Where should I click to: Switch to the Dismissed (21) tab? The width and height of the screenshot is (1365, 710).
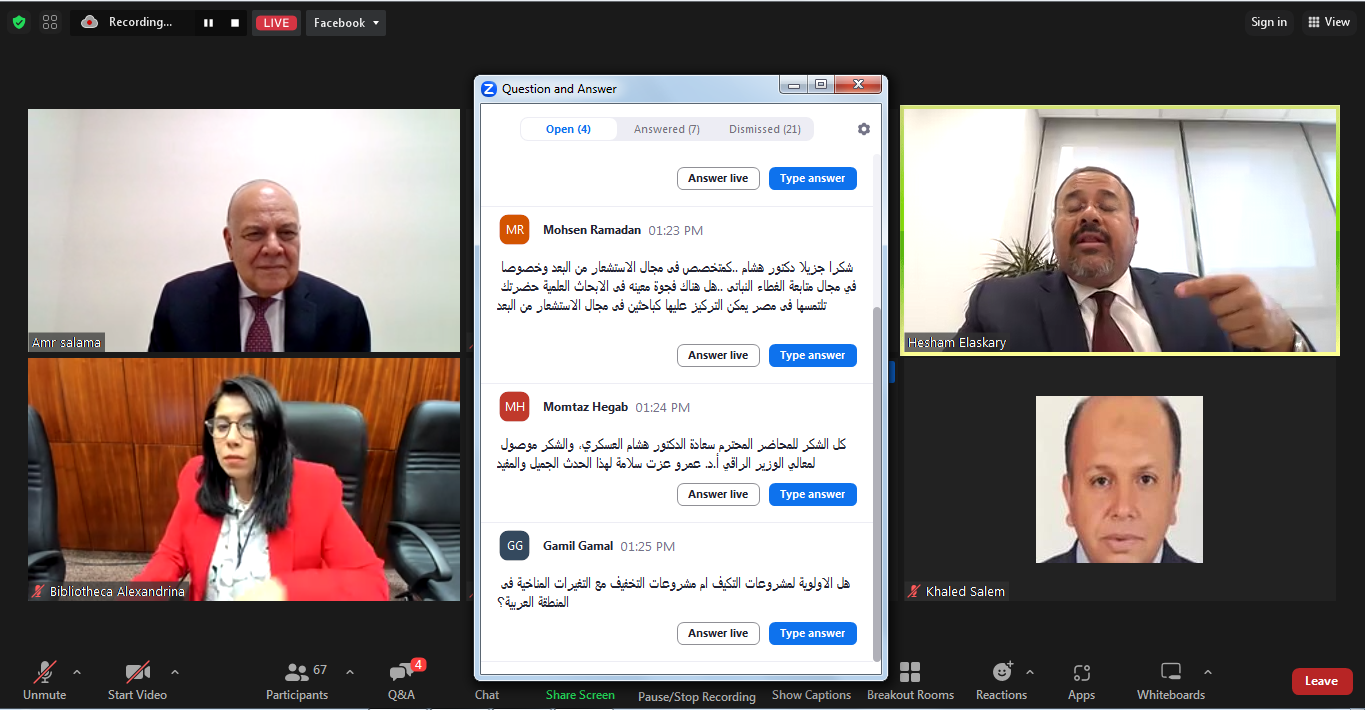coord(764,129)
